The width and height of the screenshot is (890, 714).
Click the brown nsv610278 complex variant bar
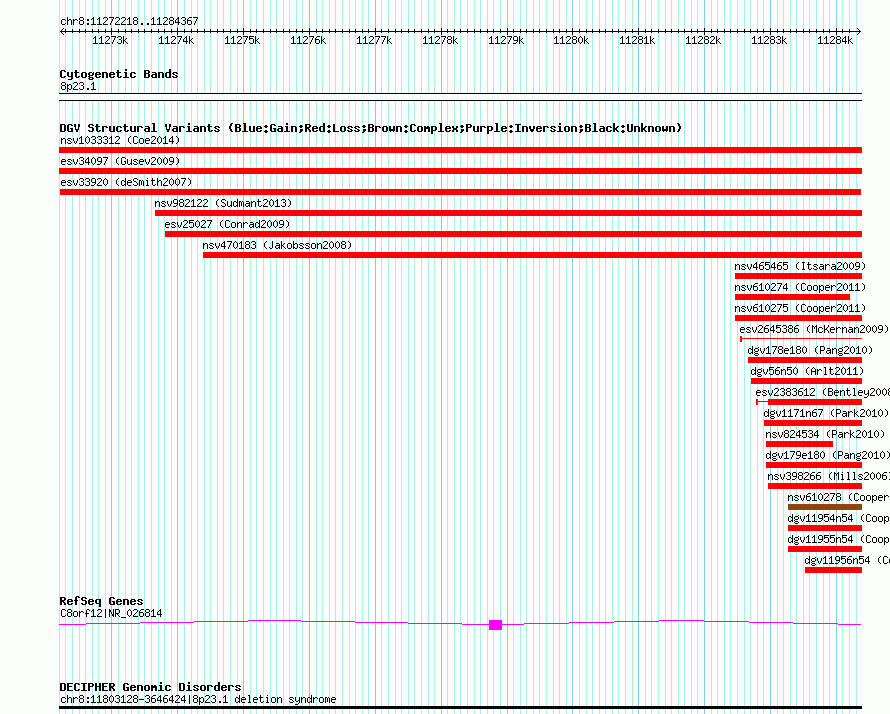[824, 507]
